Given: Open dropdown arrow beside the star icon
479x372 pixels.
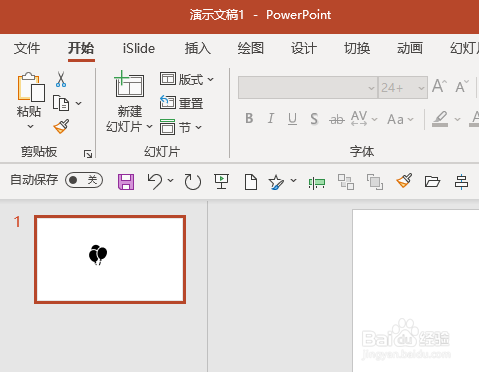Looking at the screenshot, I should coord(293,180).
